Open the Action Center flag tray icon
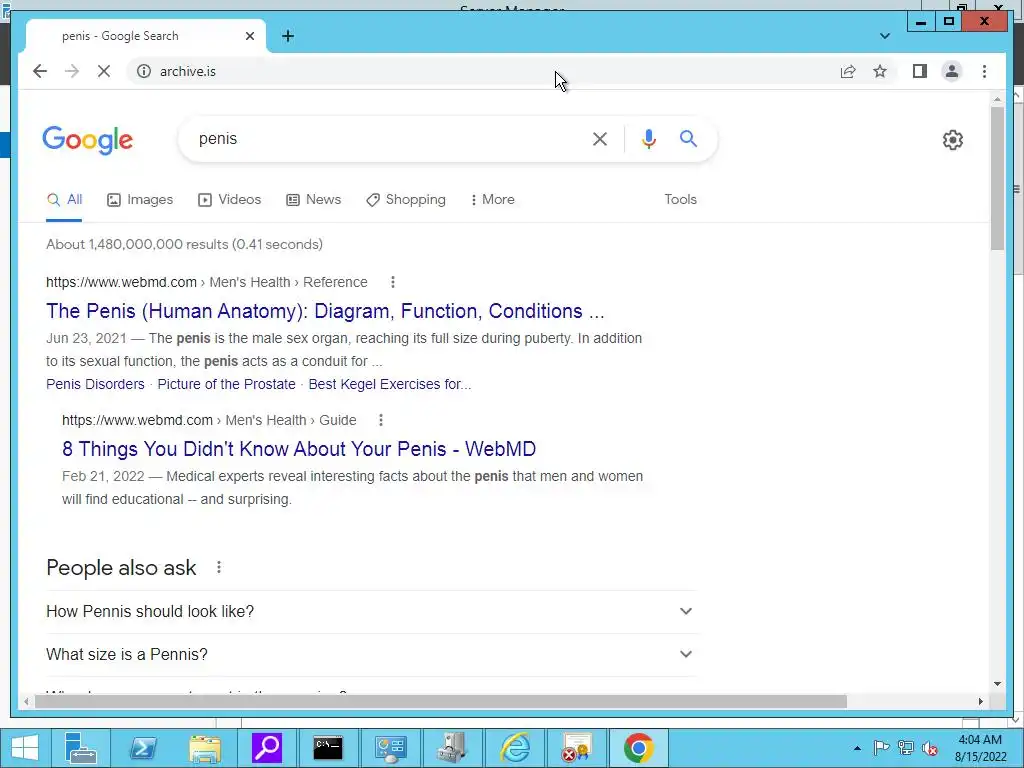 tap(881, 748)
